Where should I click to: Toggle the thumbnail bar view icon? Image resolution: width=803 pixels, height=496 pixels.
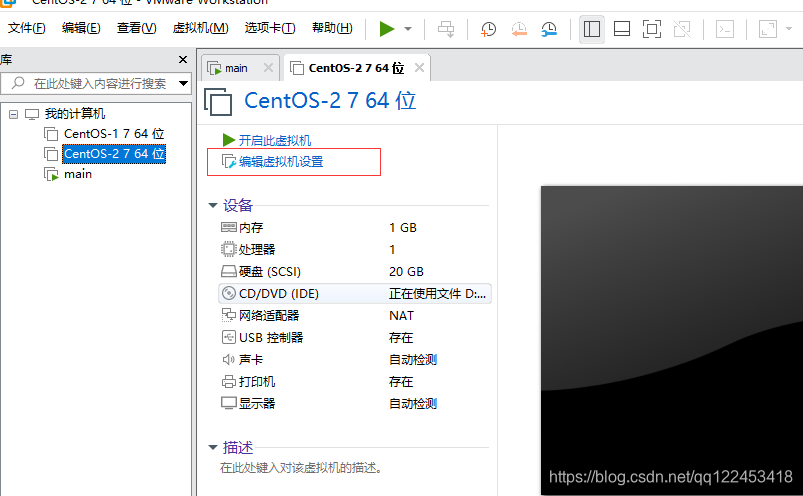(x=622, y=29)
